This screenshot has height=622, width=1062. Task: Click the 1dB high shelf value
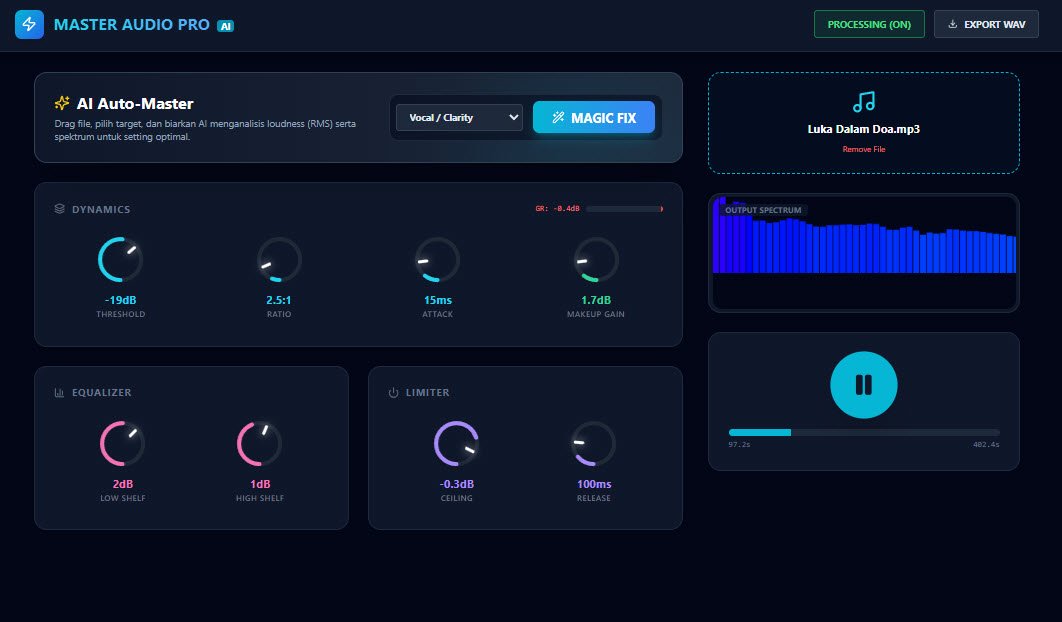click(x=260, y=484)
